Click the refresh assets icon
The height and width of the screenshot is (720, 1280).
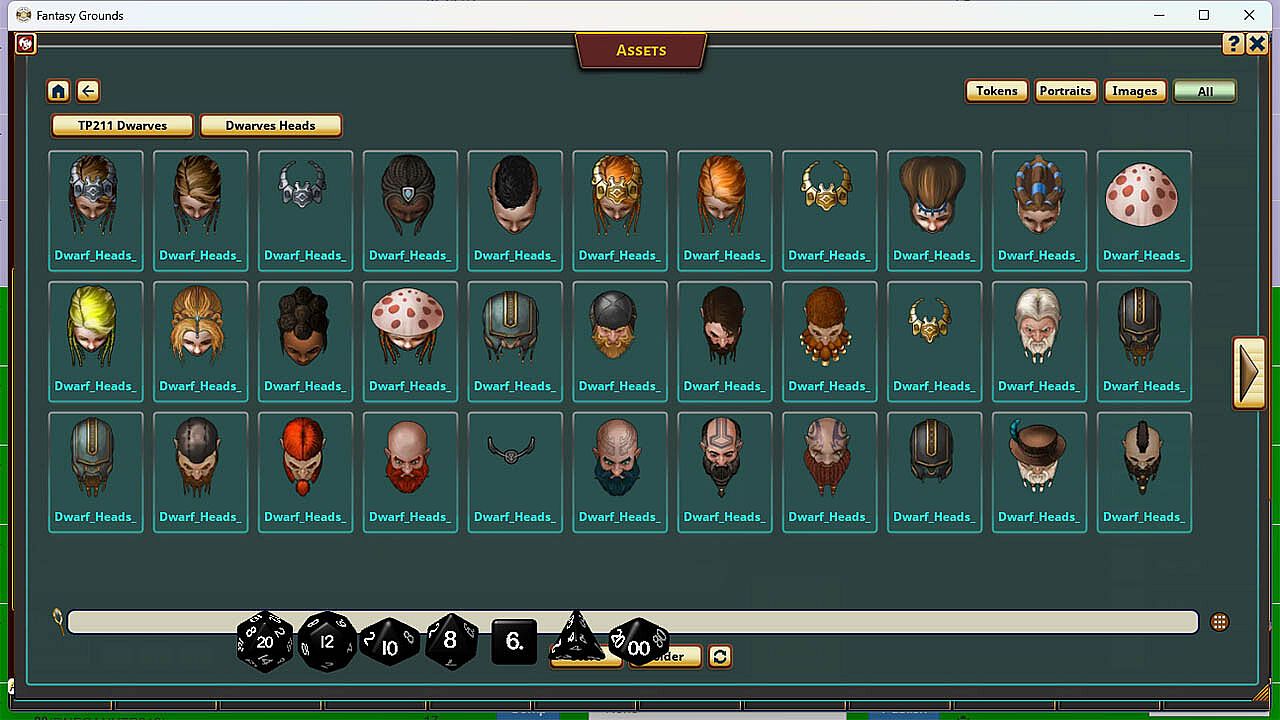(720, 656)
